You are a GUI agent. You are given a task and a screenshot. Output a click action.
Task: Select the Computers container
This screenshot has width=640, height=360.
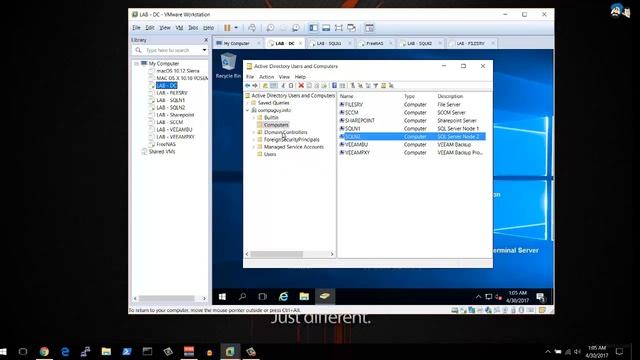pos(276,125)
